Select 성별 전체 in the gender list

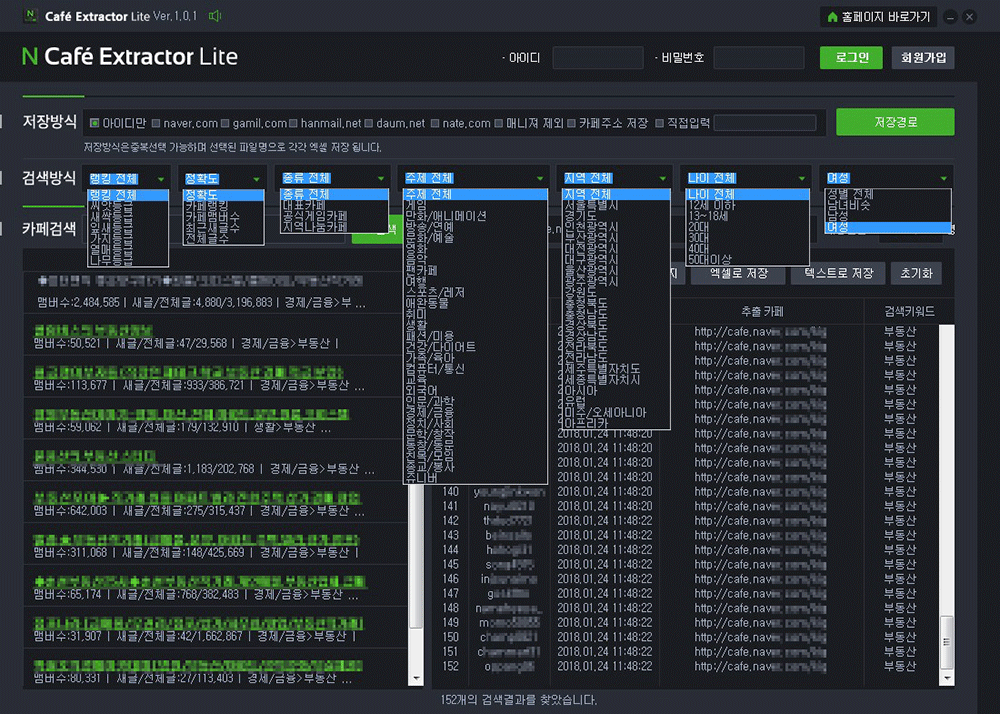coord(887,194)
